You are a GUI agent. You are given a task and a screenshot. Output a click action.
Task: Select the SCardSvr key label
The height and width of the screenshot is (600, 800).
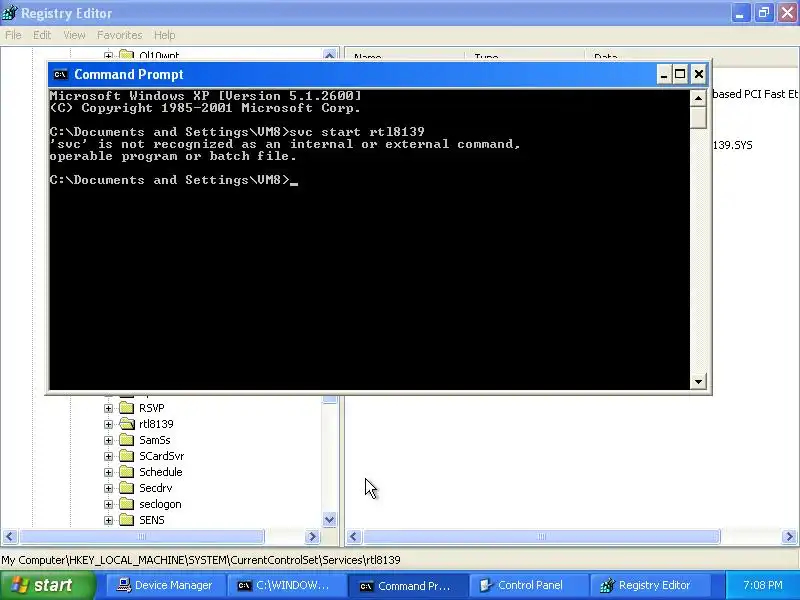point(161,456)
